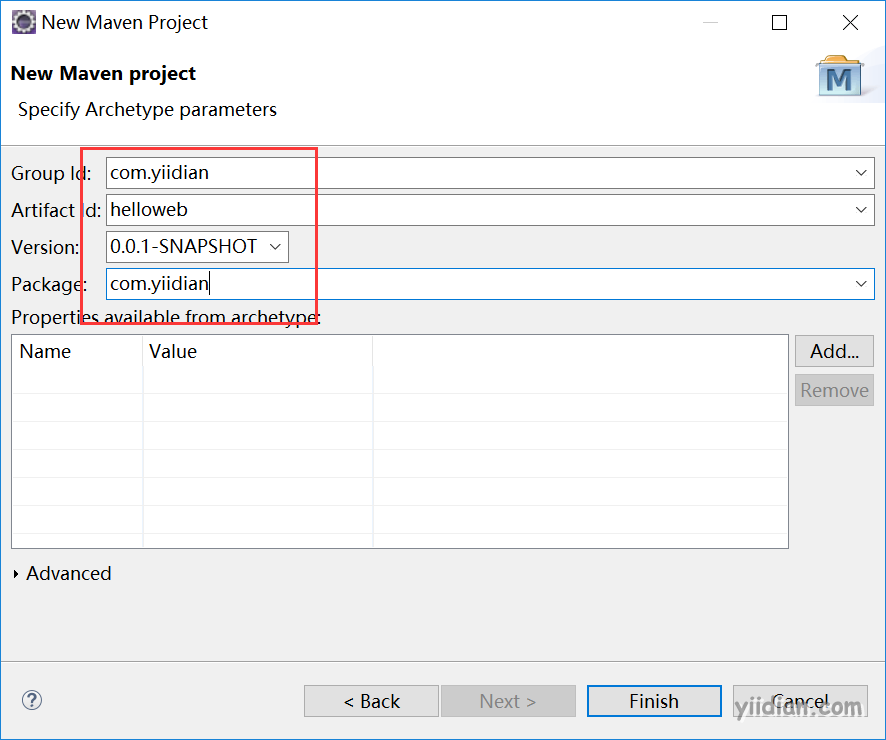Open the Artifact Id dropdown arrow
This screenshot has height=740, width=886.
(x=861, y=210)
